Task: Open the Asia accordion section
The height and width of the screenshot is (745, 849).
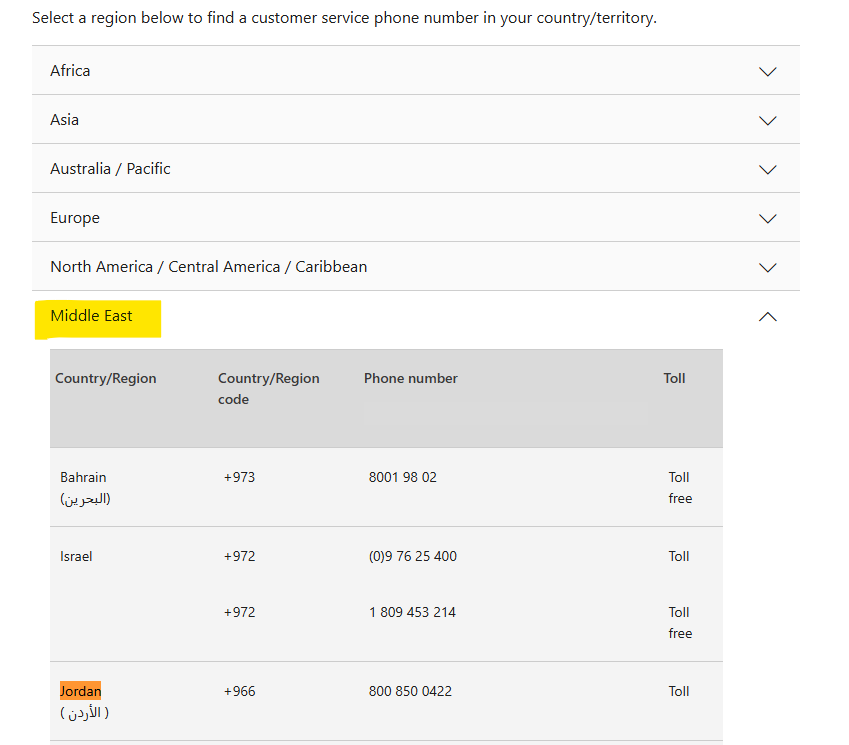Action: 415,120
